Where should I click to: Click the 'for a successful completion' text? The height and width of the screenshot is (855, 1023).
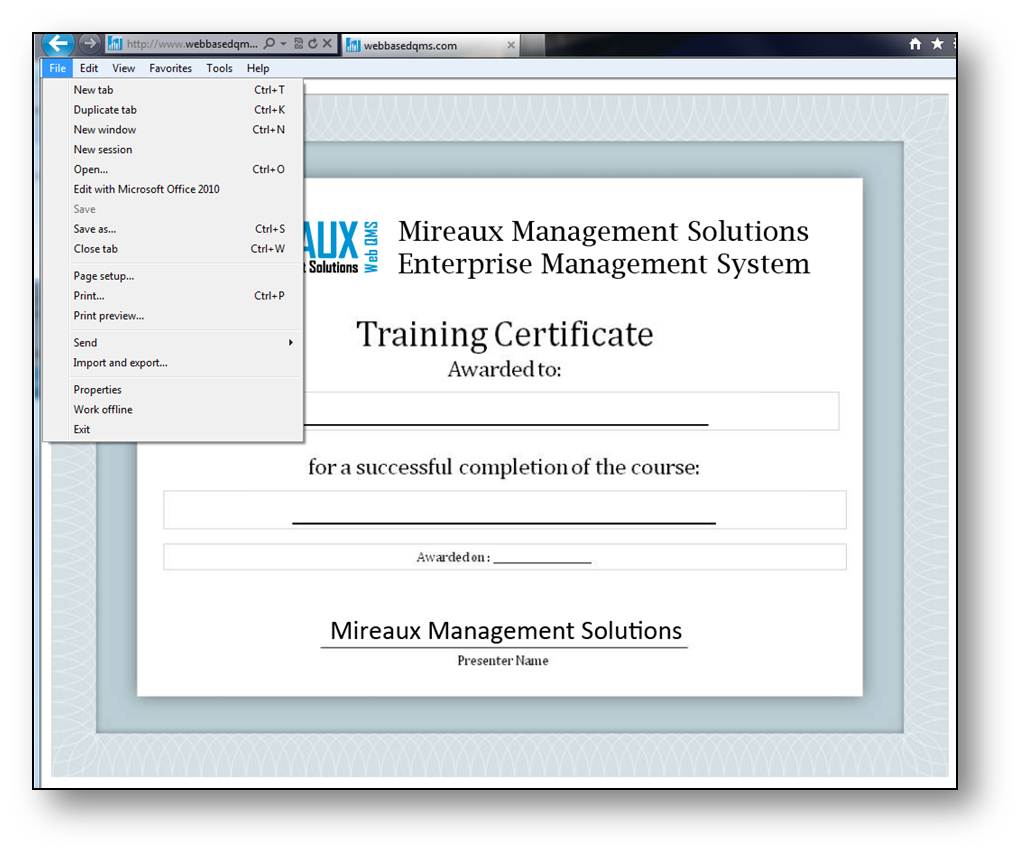(x=504, y=467)
